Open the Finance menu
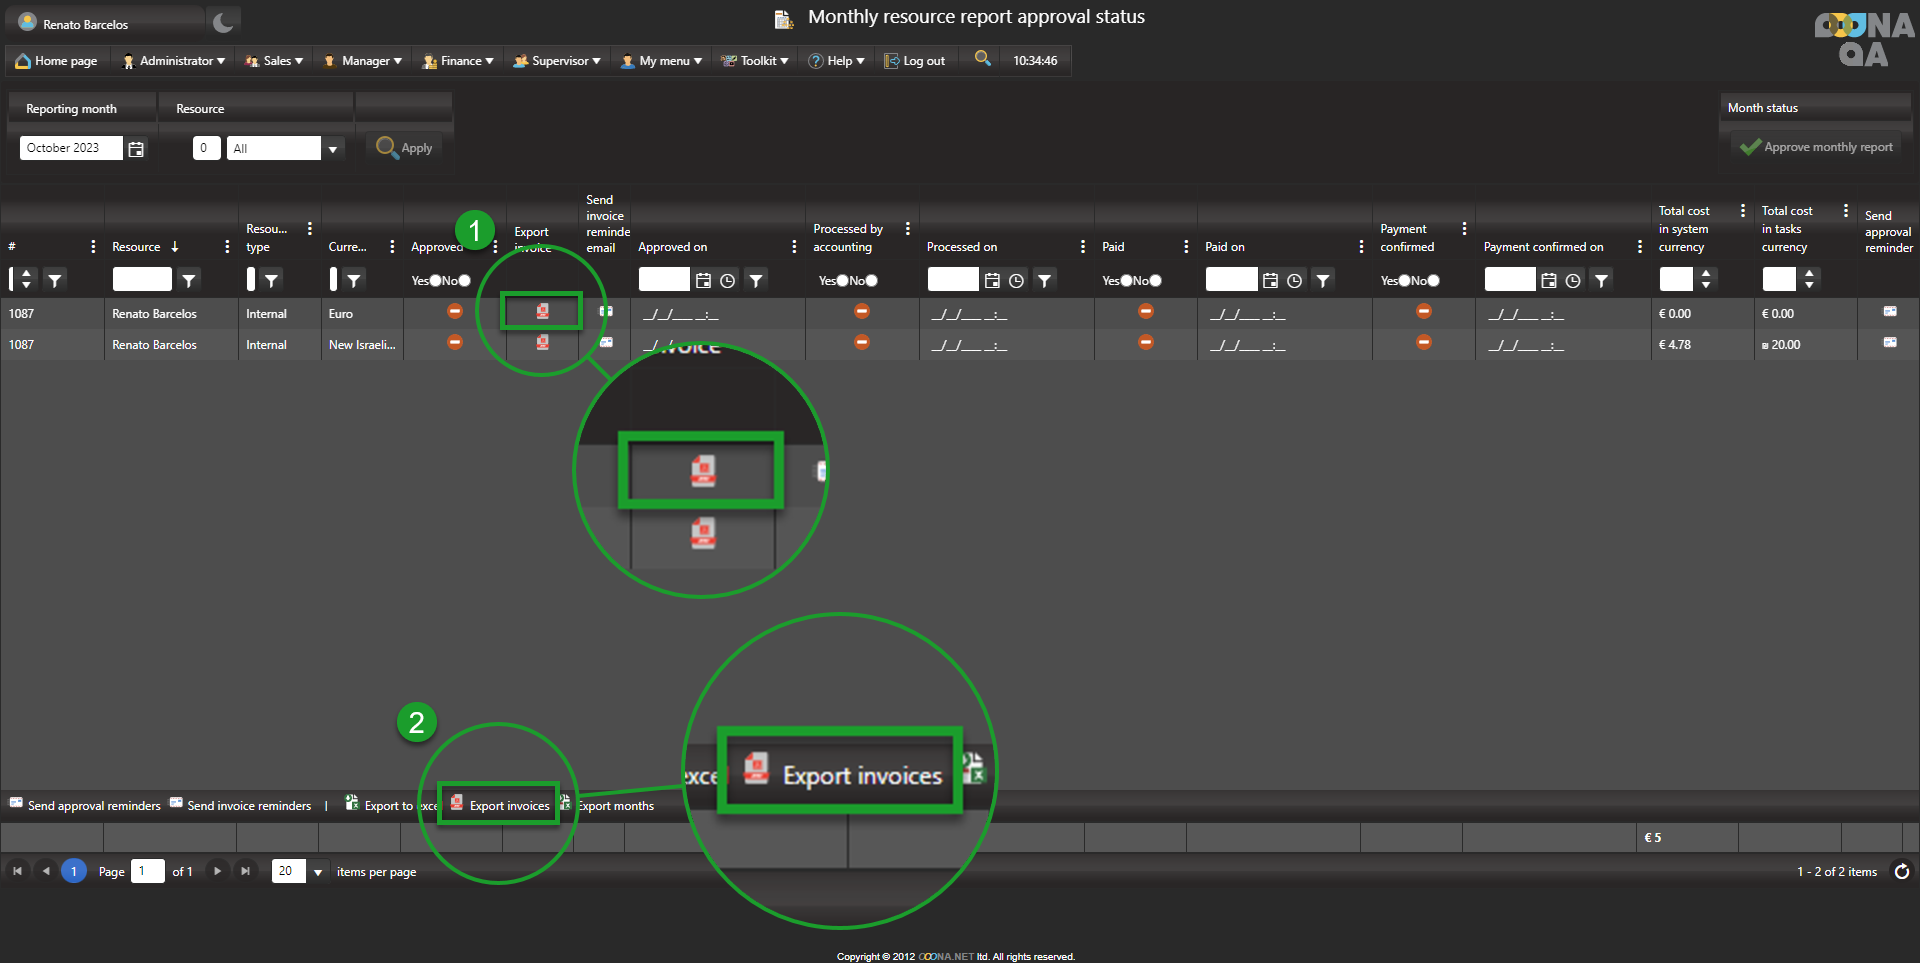 pos(459,61)
